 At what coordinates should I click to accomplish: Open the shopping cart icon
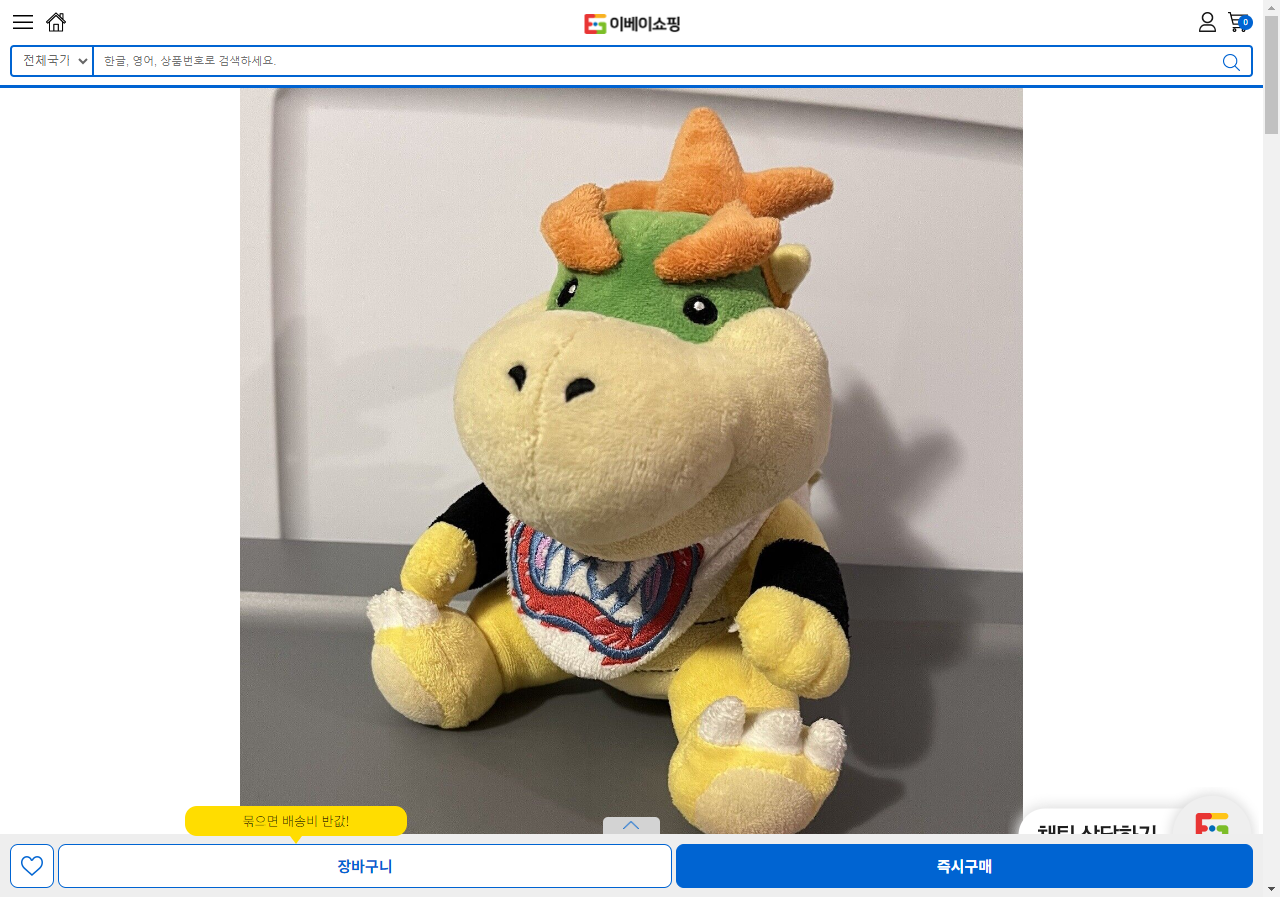tap(1239, 22)
